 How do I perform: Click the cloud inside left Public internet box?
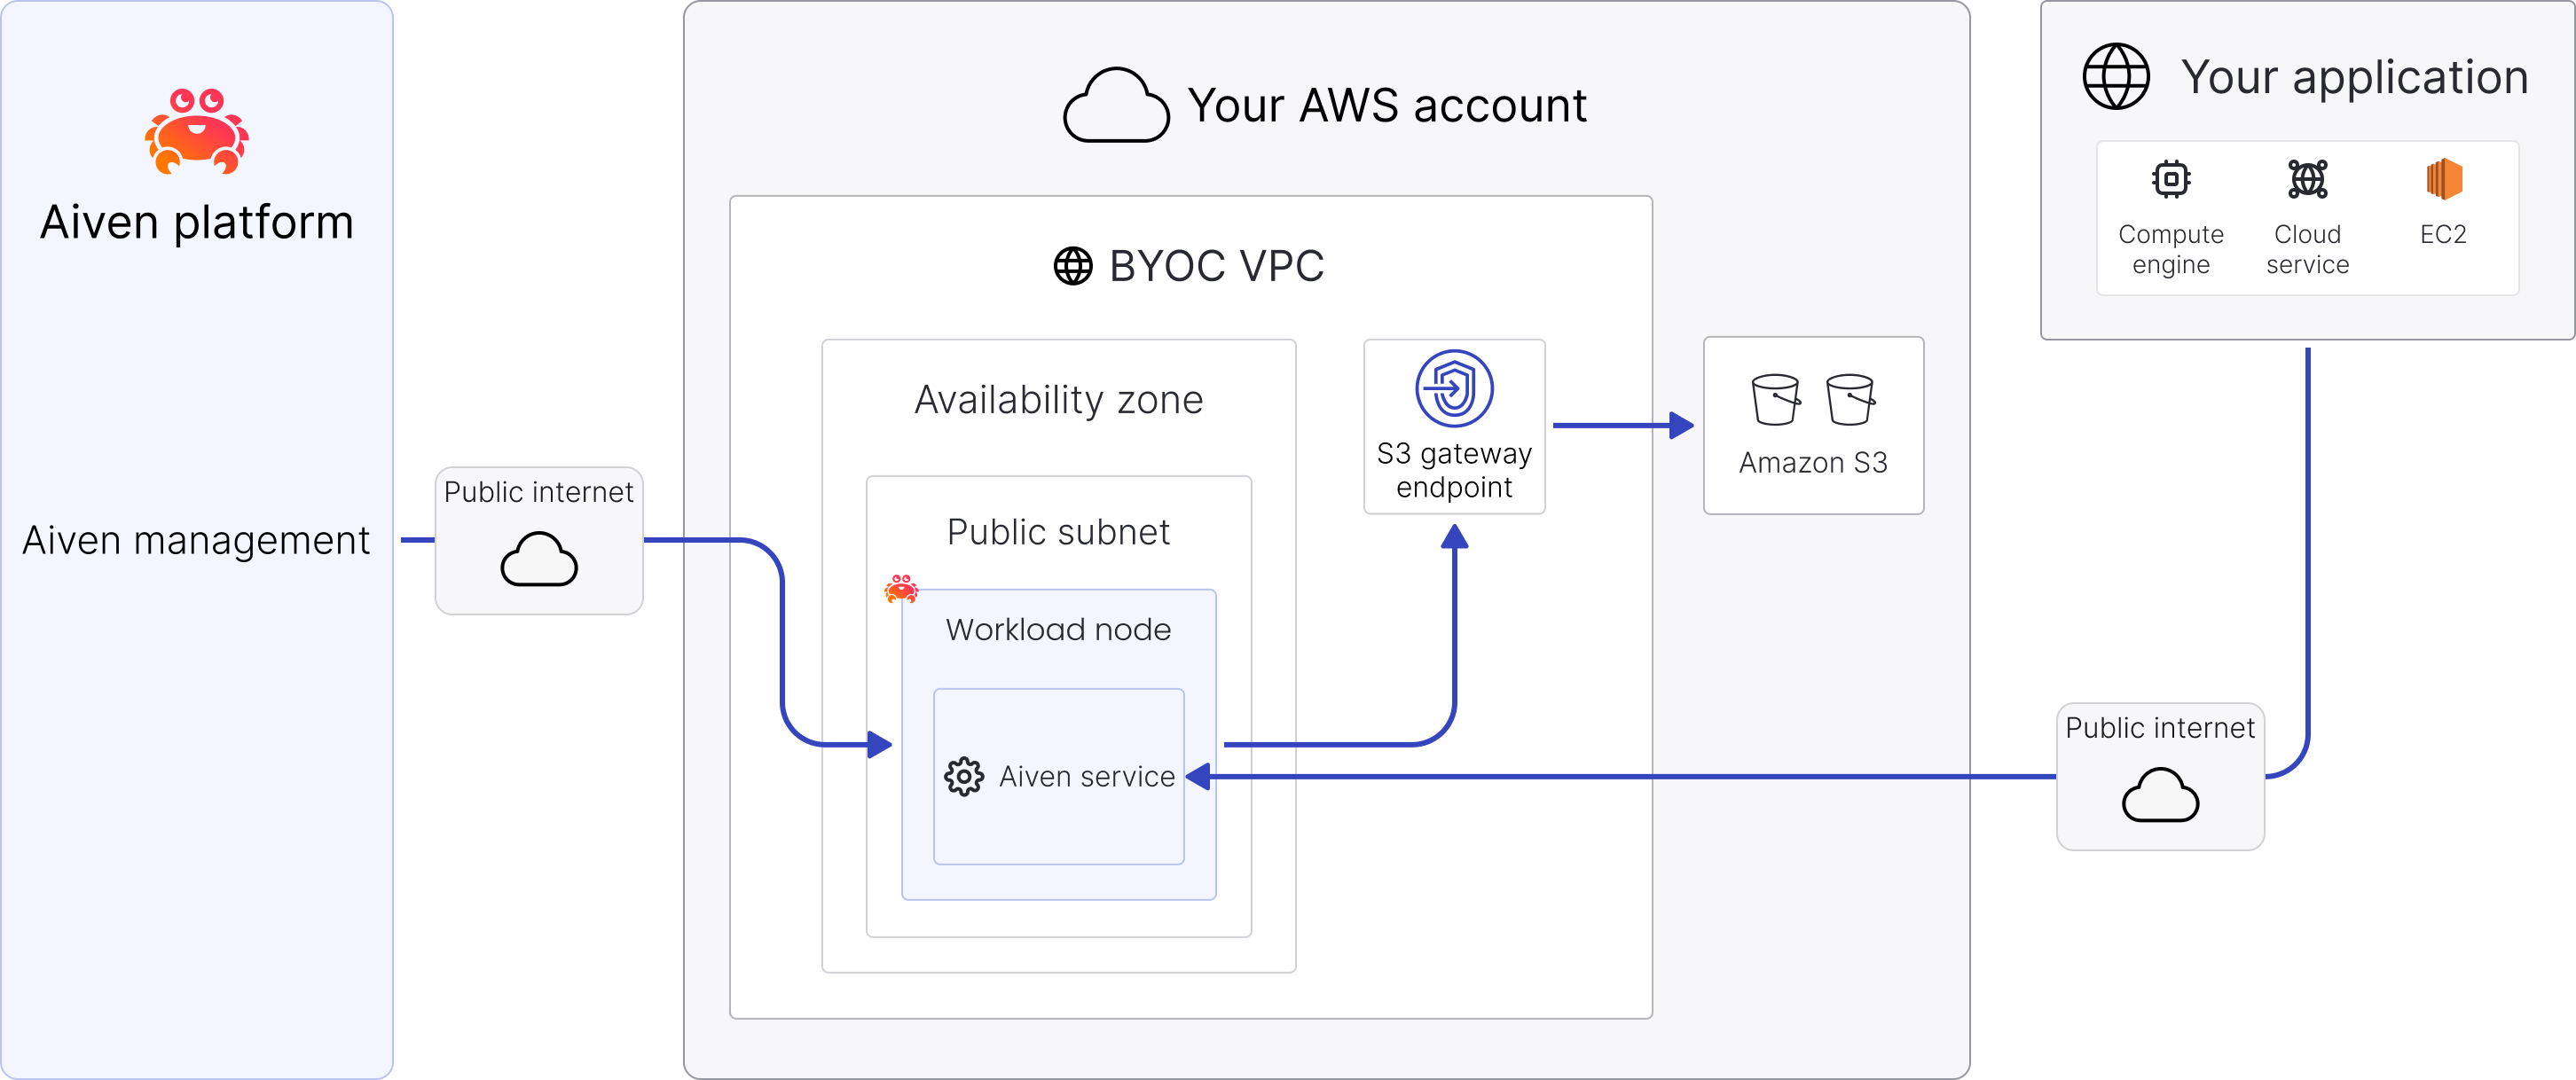pos(539,560)
